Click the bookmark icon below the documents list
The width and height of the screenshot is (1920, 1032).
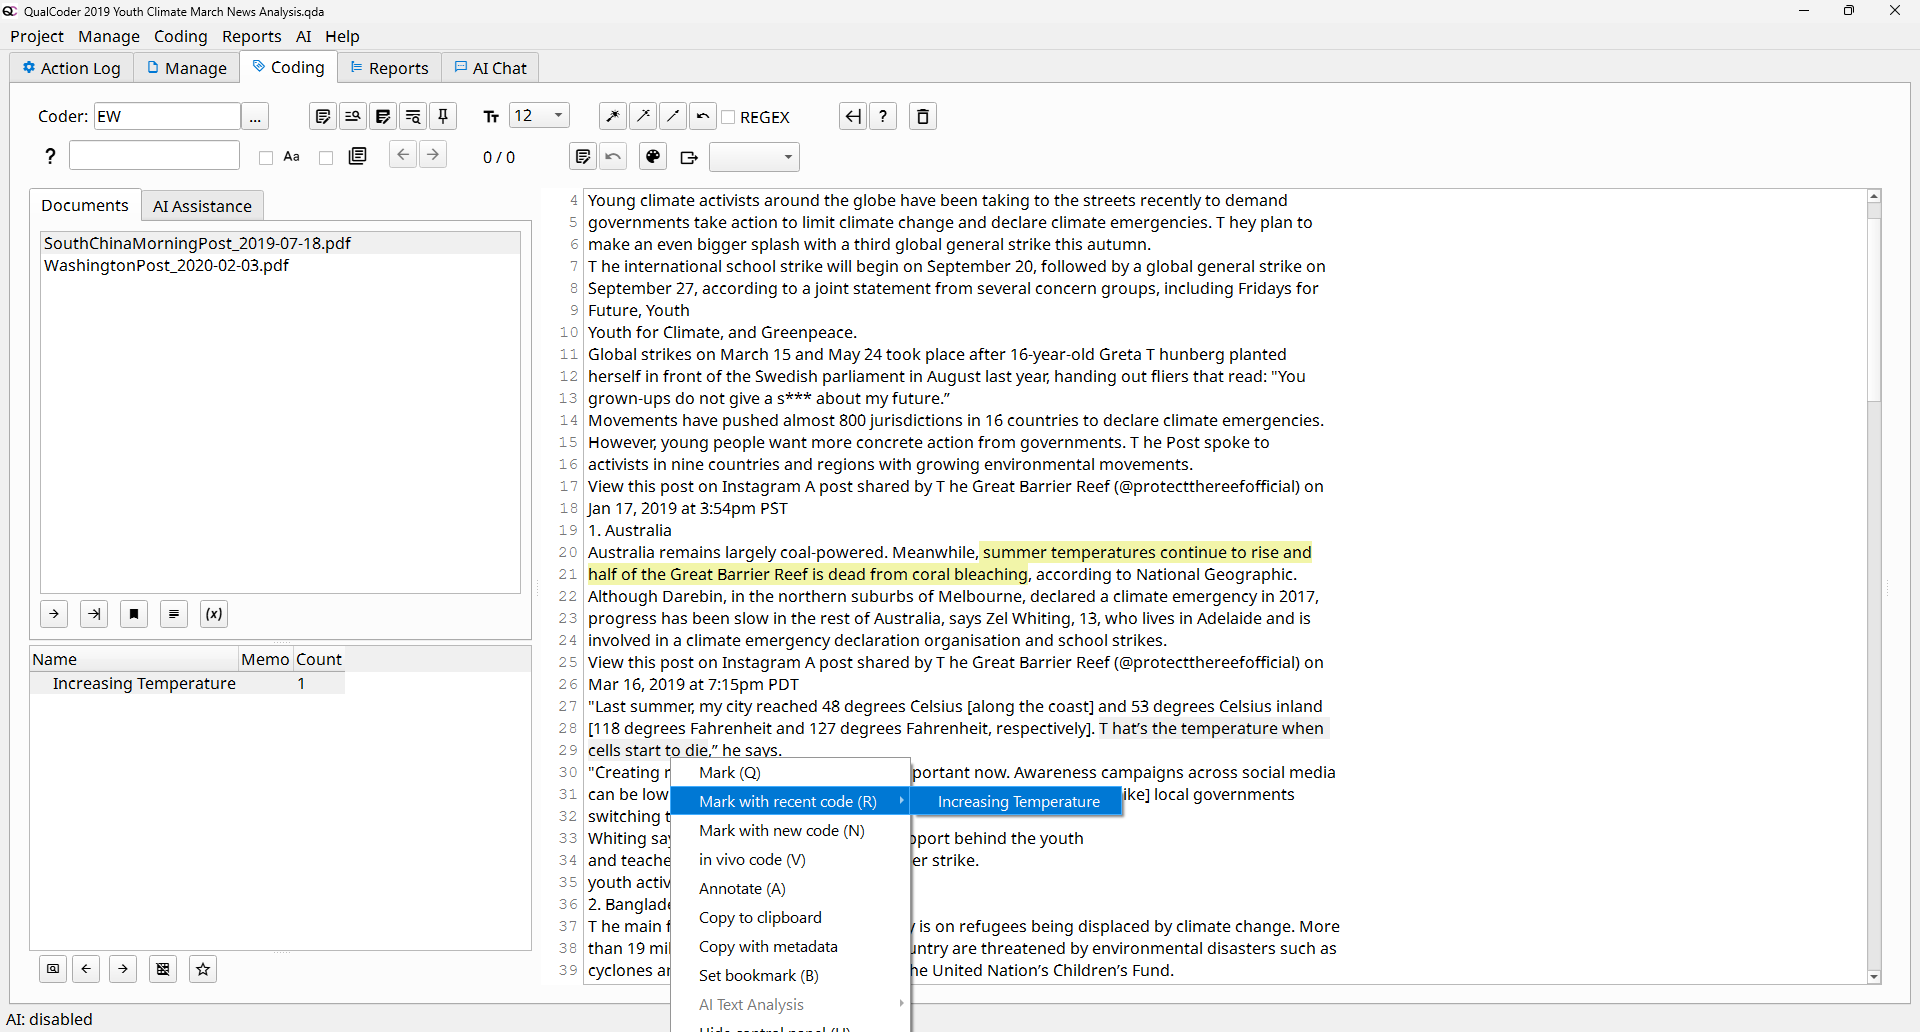click(x=134, y=614)
